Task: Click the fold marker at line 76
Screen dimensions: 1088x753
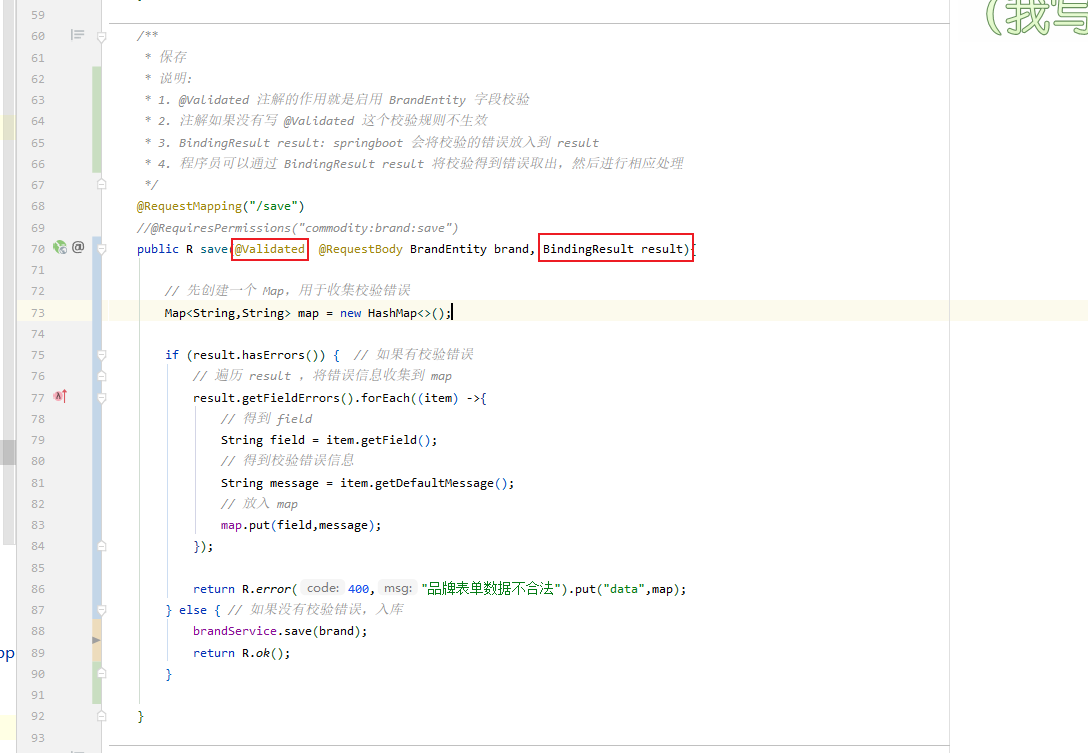Action: 101,376
